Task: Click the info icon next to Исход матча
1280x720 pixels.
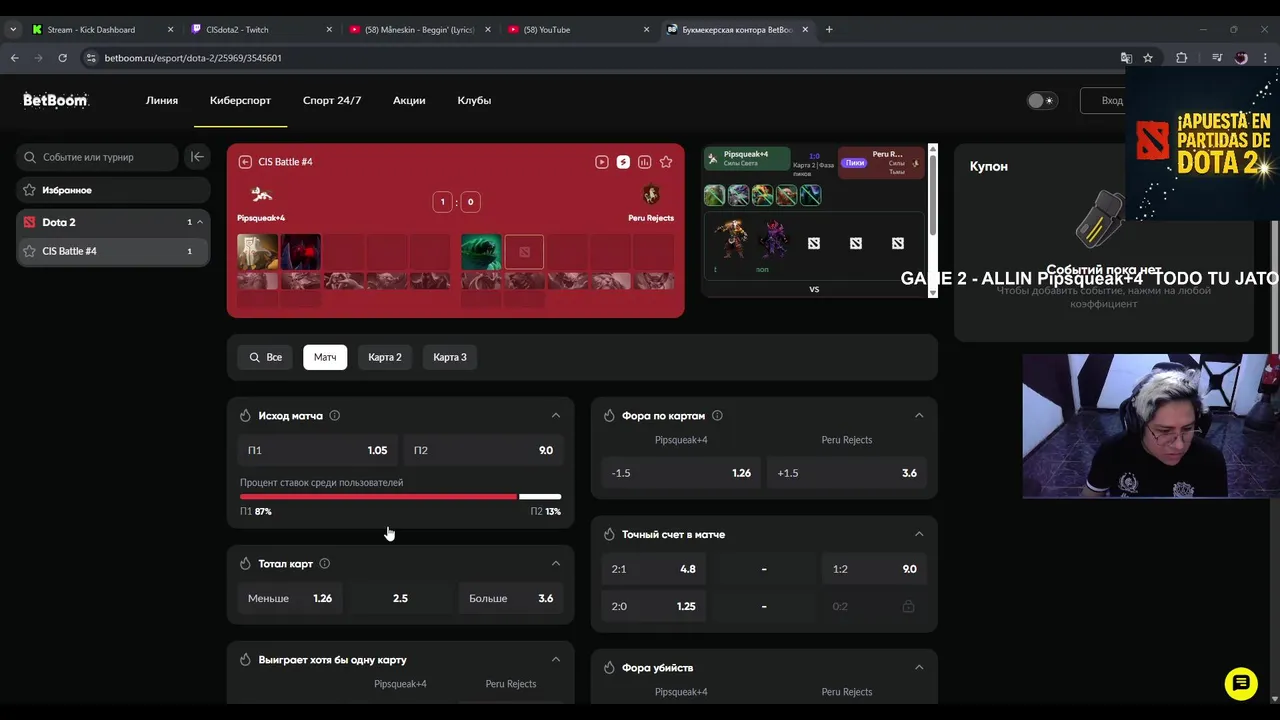Action: coord(335,416)
